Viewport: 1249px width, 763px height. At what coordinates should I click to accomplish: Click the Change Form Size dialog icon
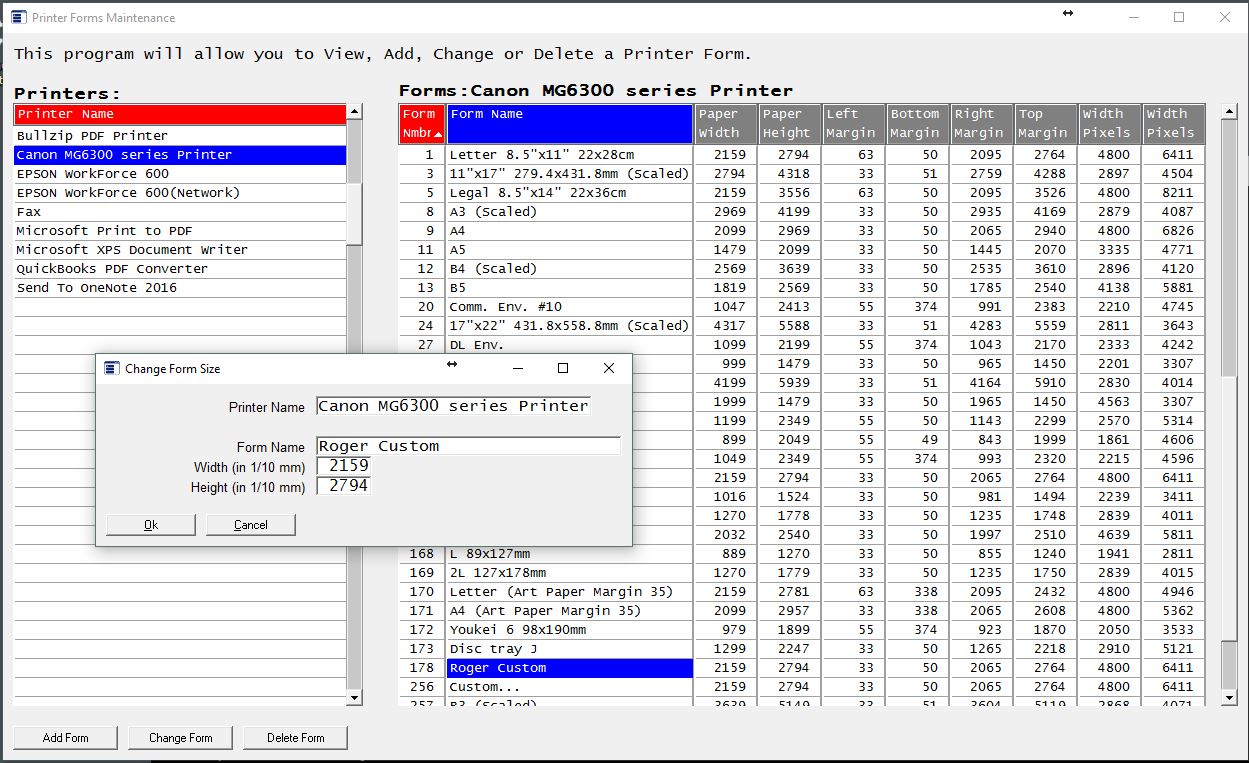(x=112, y=368)
